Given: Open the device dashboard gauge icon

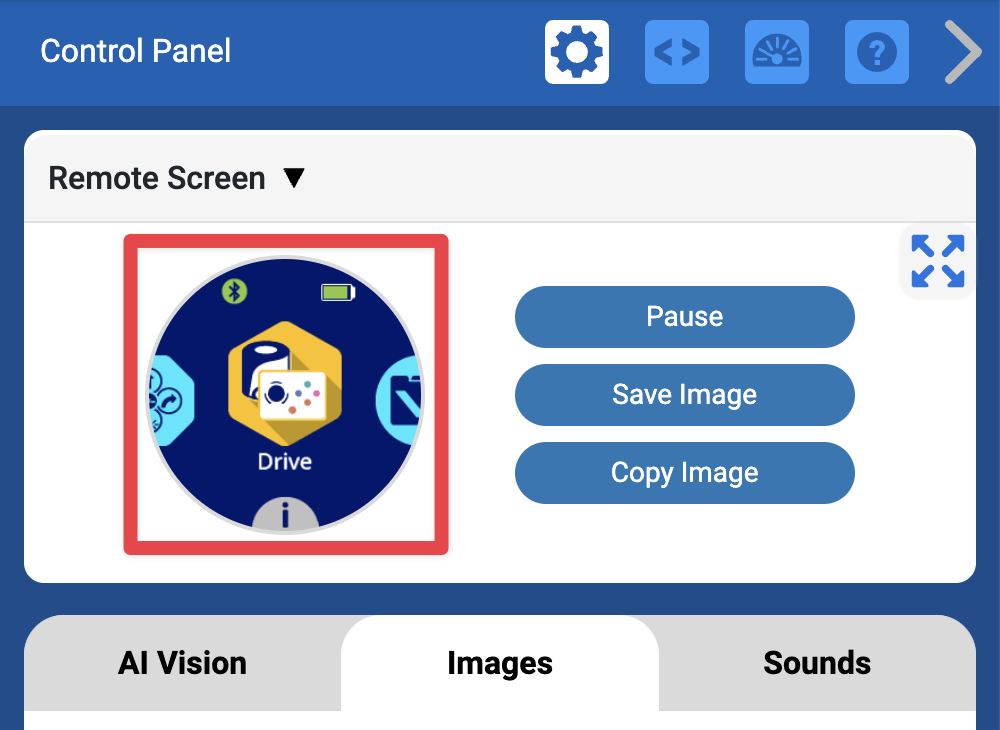Looking at the screenshot, I should click(776, 52).
